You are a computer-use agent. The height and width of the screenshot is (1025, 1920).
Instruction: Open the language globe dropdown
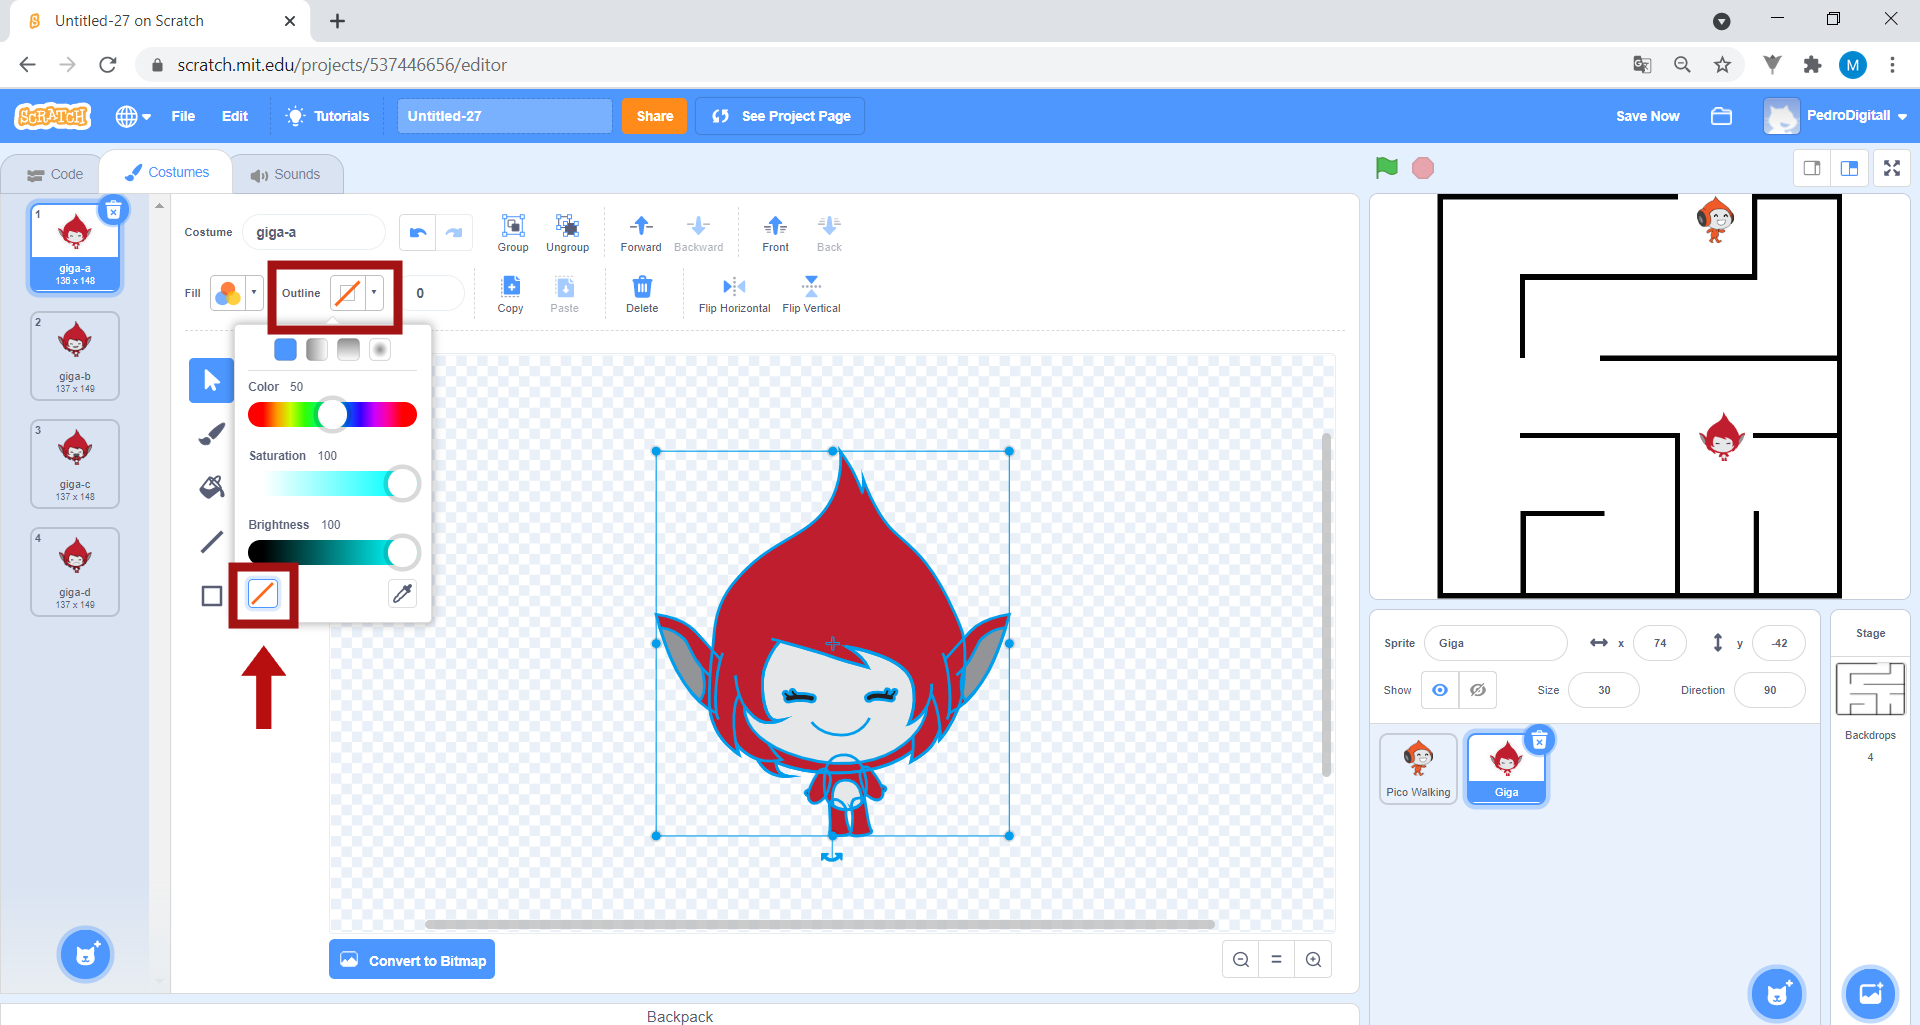[x=133, y=116]
